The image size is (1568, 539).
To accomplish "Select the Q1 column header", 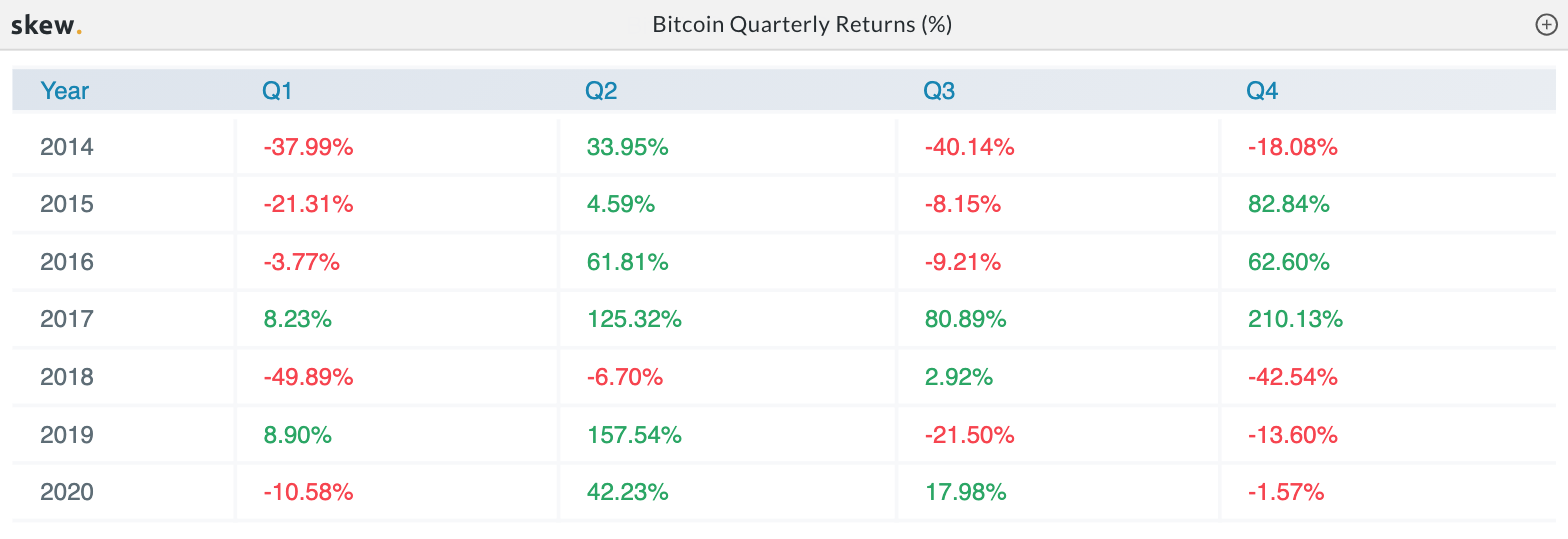I will coord(277,91).
